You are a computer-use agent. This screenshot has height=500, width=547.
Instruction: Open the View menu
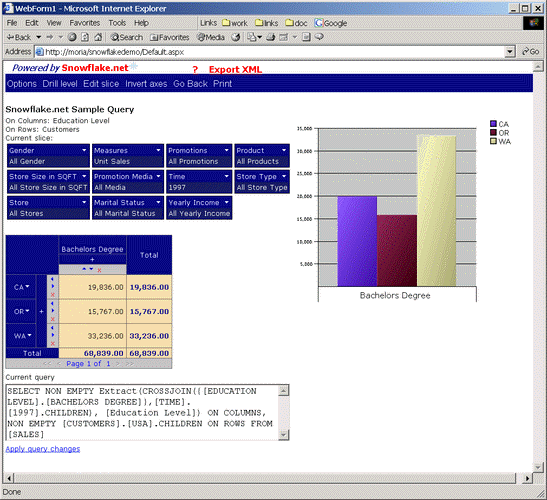click(x=54, y=23)
